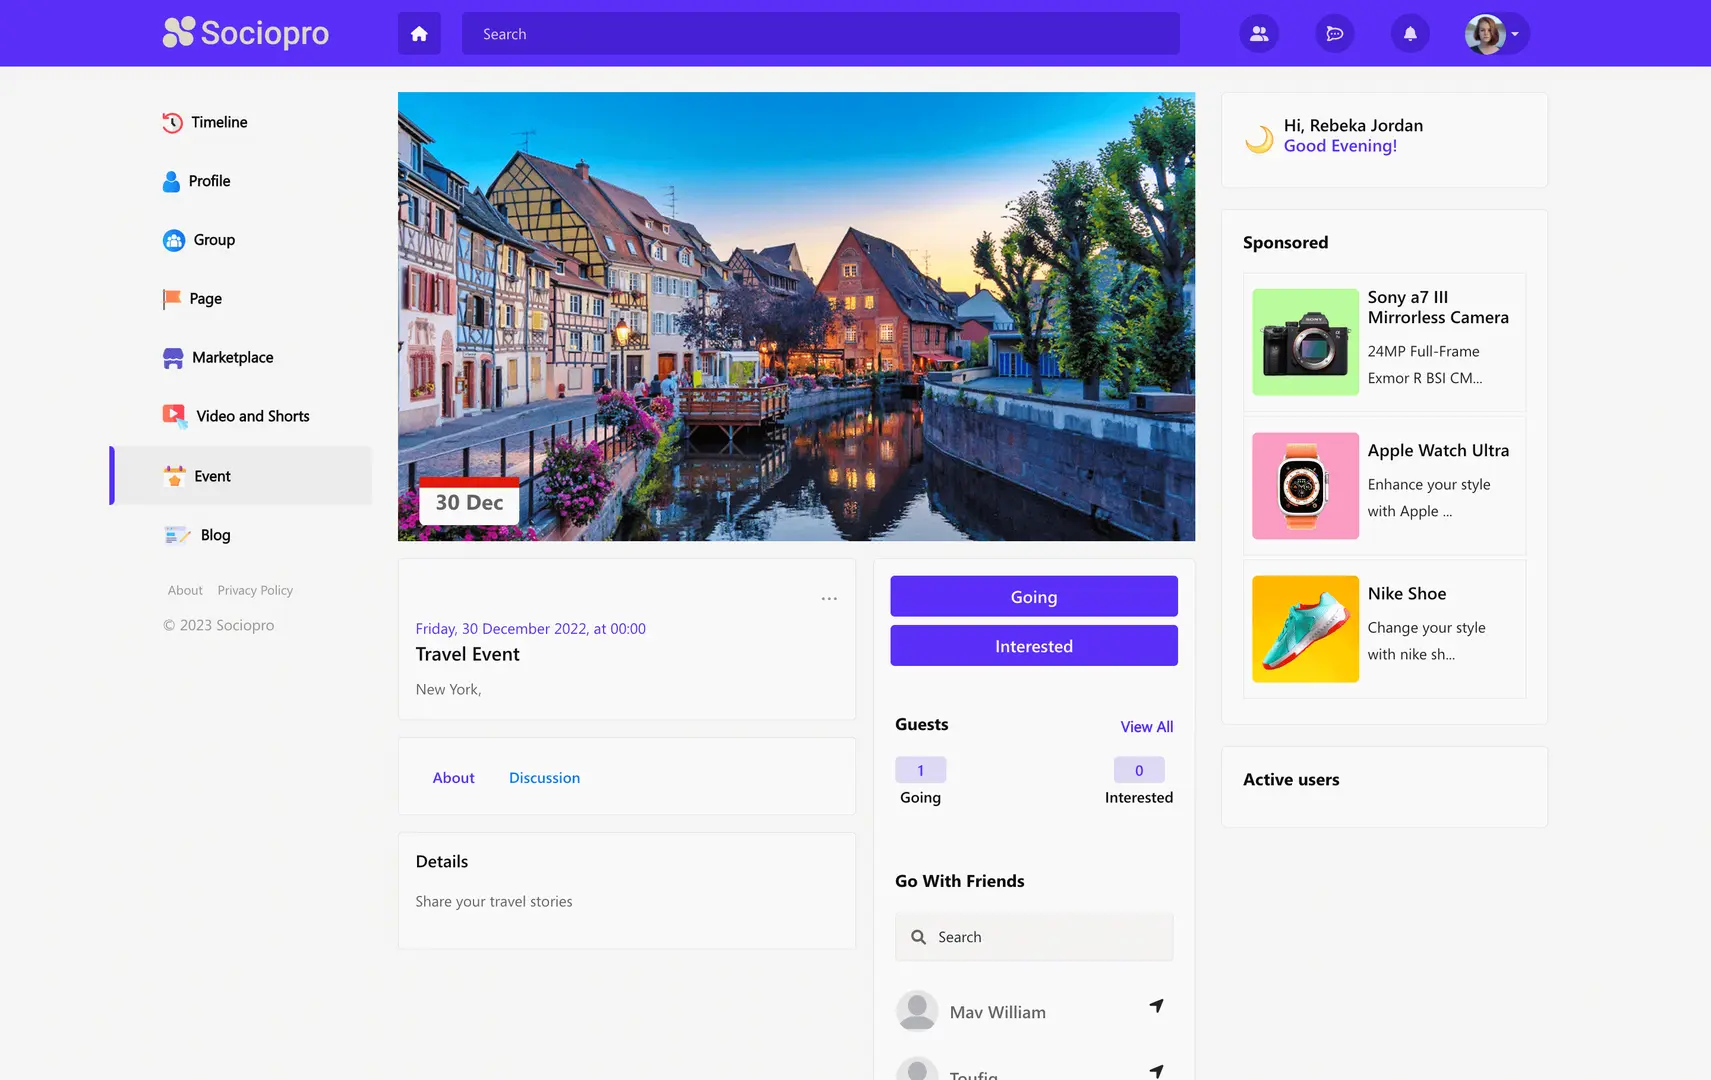The width and height of the screenshot is (1711, 1080).
Task: Open the chat messages icon
Action: point(1334,34)
